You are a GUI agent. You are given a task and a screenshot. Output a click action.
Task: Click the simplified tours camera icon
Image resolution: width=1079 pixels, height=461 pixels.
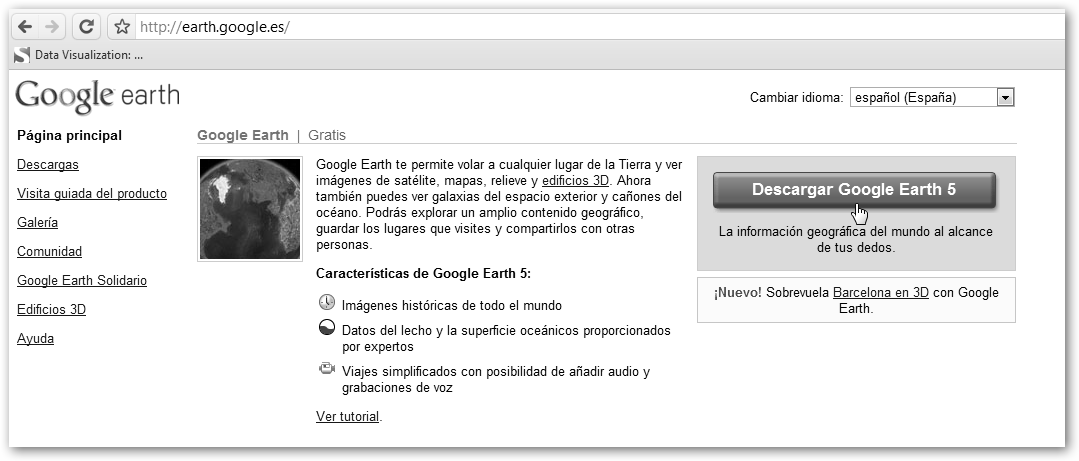click(x=327, y=369)
